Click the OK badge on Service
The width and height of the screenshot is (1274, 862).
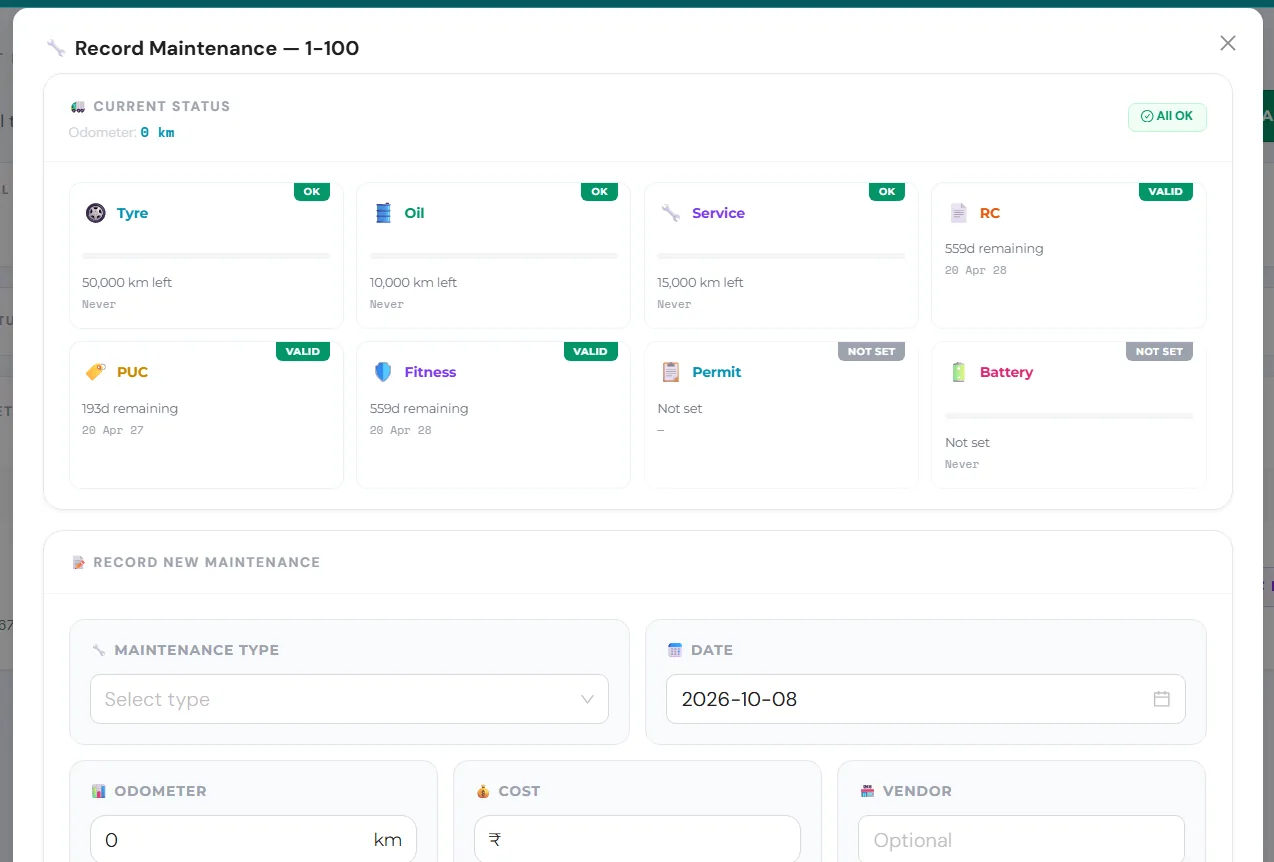pos(887,192)
